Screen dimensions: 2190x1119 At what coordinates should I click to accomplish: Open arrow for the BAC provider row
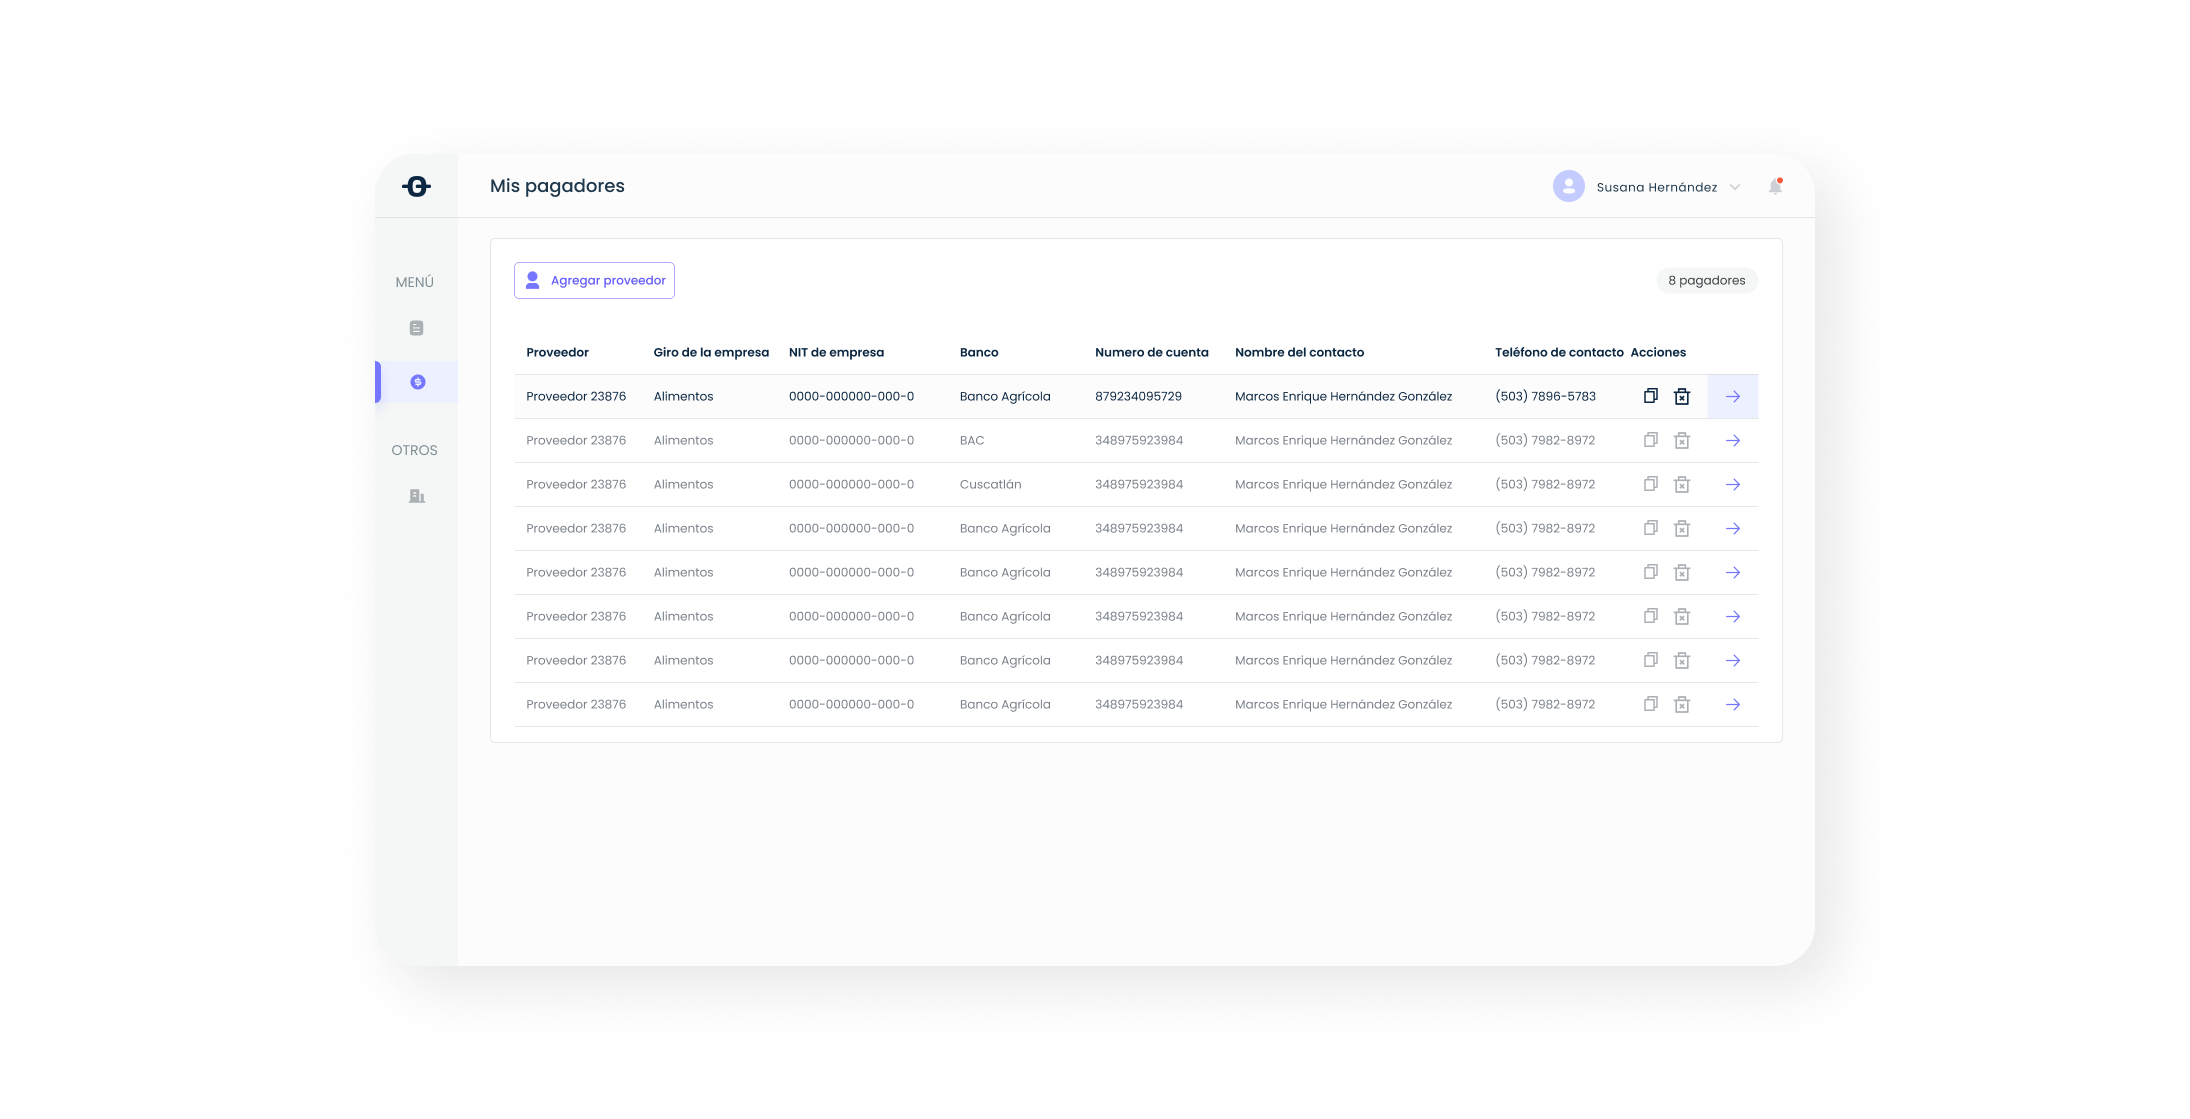coord(1733,441)
